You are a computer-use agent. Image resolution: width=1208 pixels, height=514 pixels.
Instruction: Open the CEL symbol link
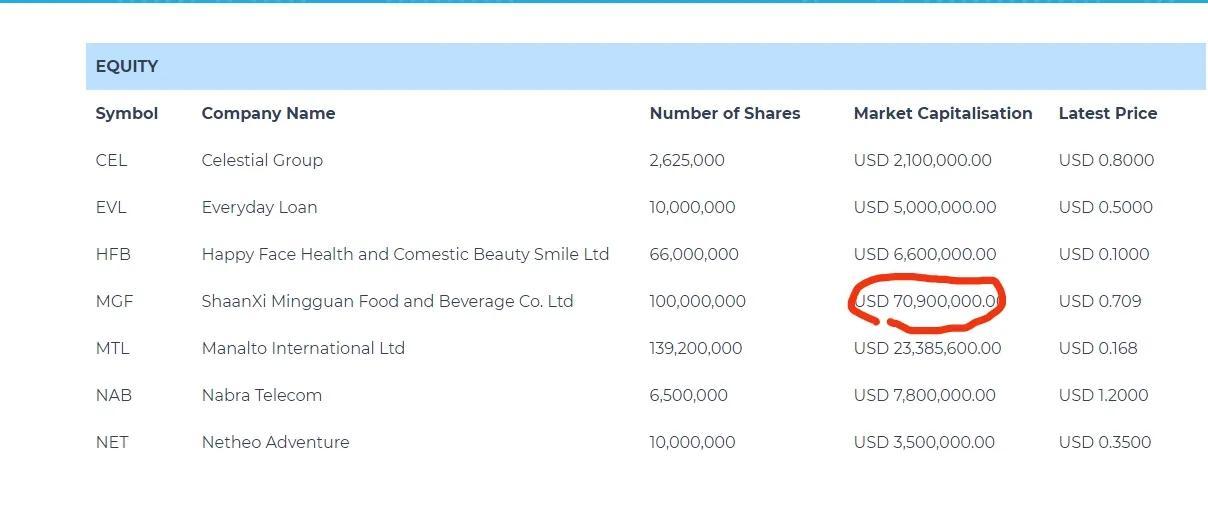pyautogui.click(x=111, y=161)
